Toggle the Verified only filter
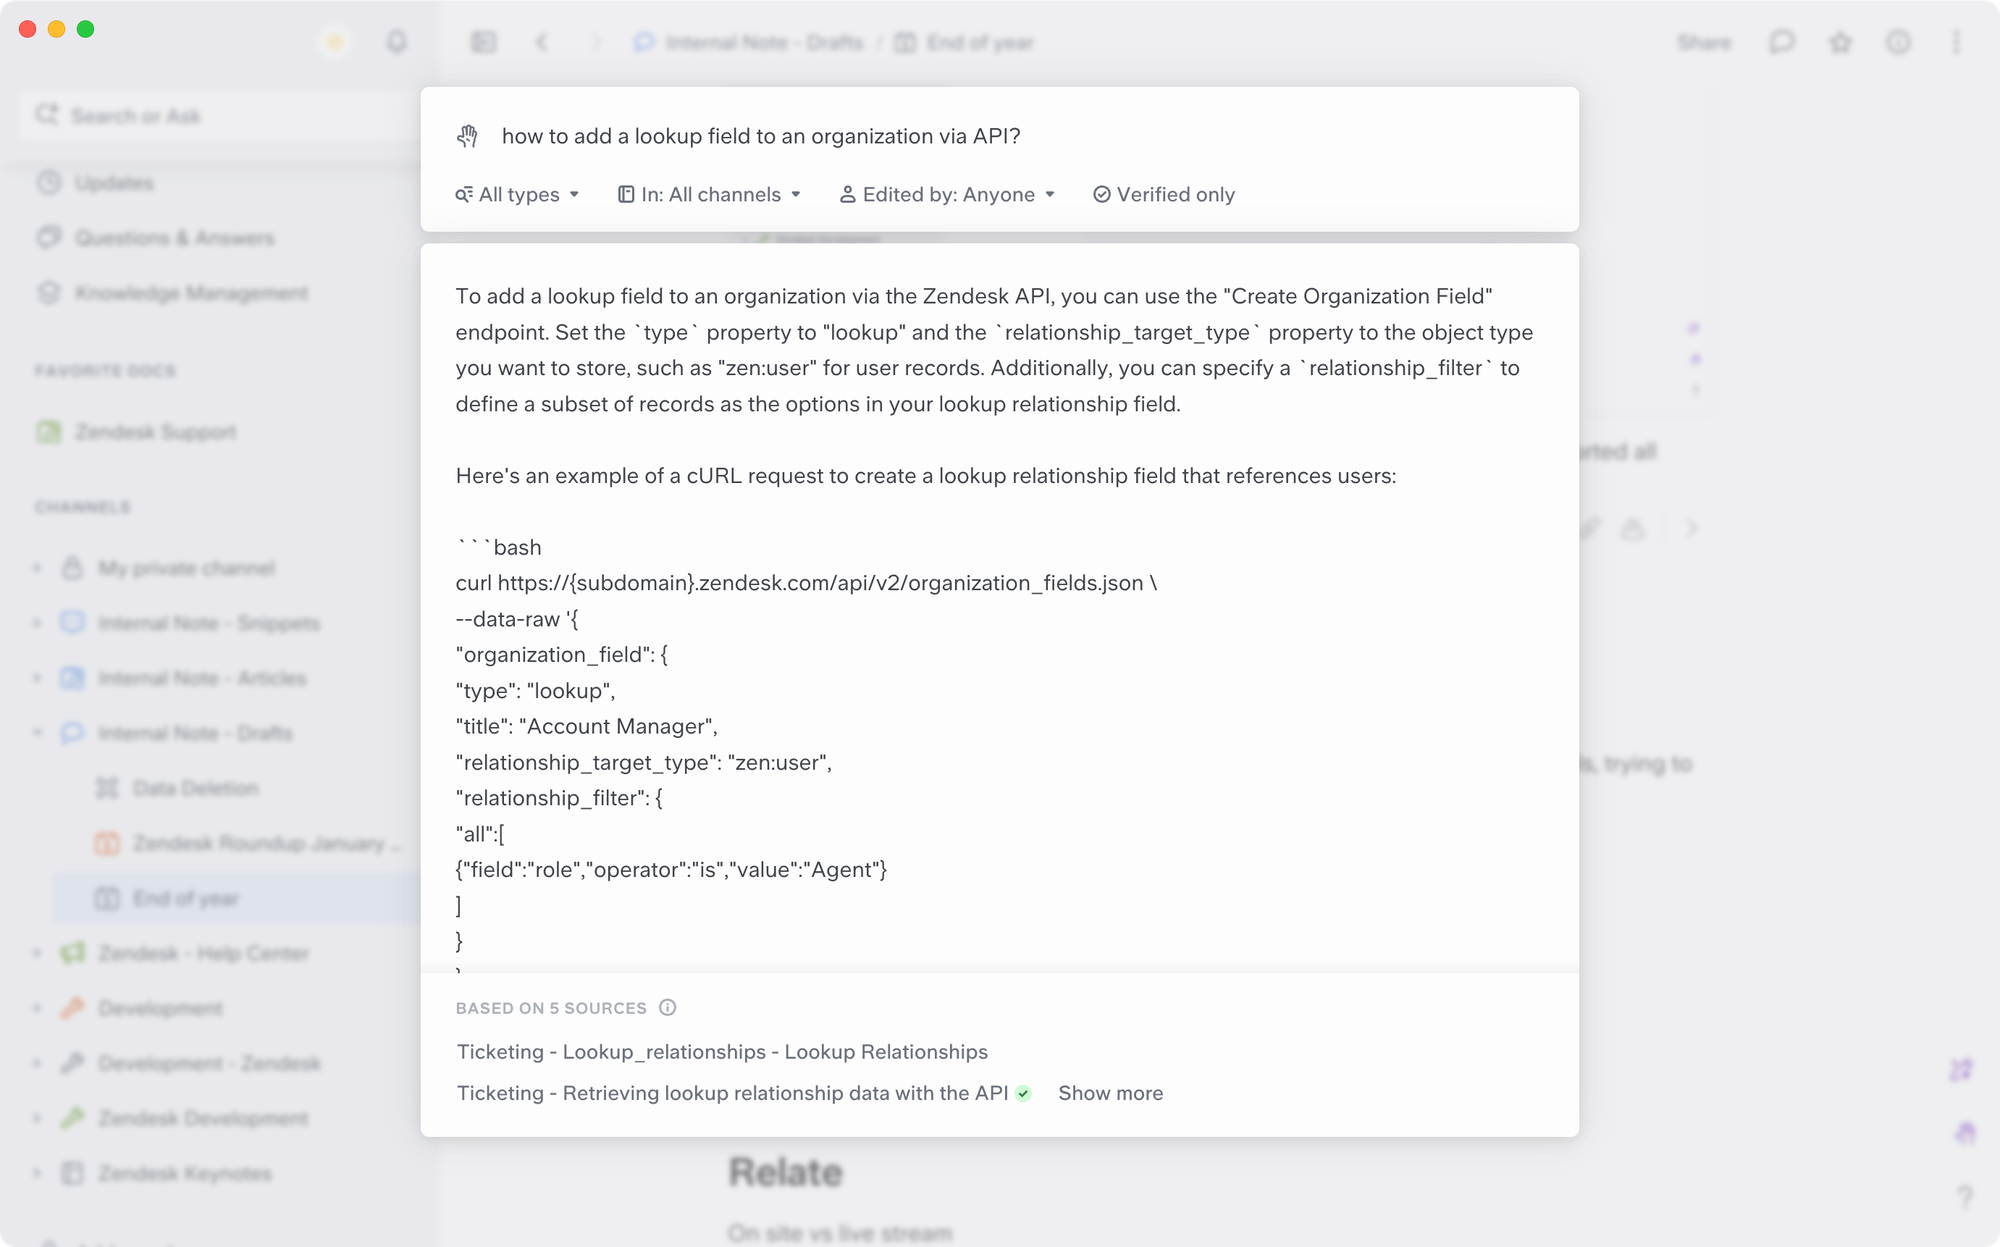 [1164, 194]
